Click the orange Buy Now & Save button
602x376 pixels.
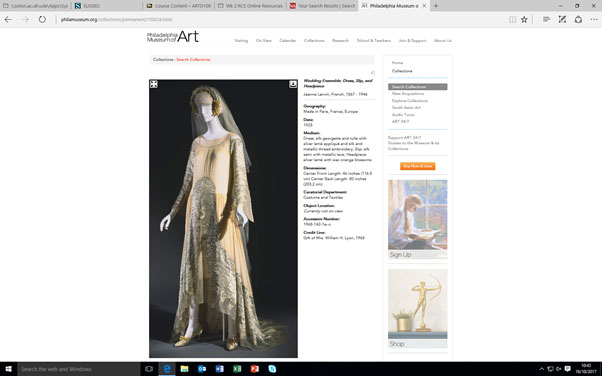coord(418,166)
